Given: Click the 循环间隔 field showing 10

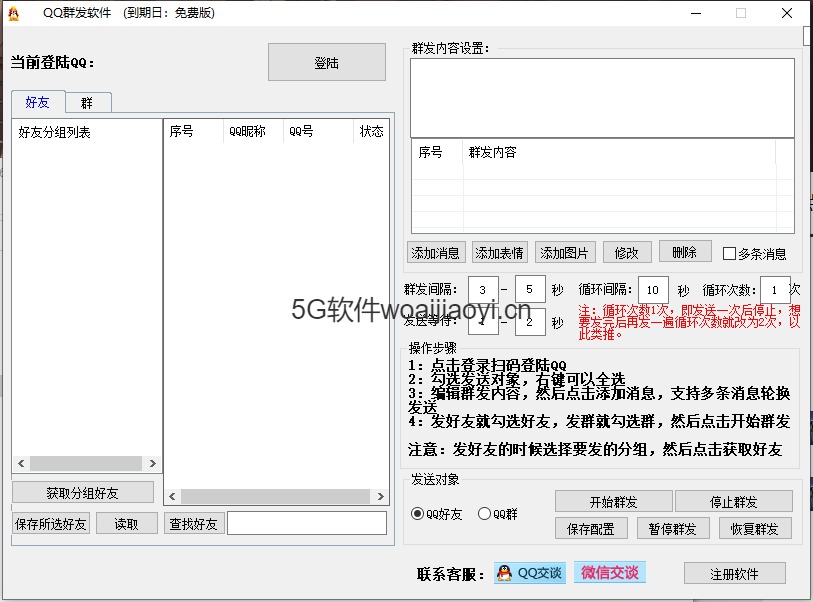Looking at the screenshot, I should pos(653,289).
